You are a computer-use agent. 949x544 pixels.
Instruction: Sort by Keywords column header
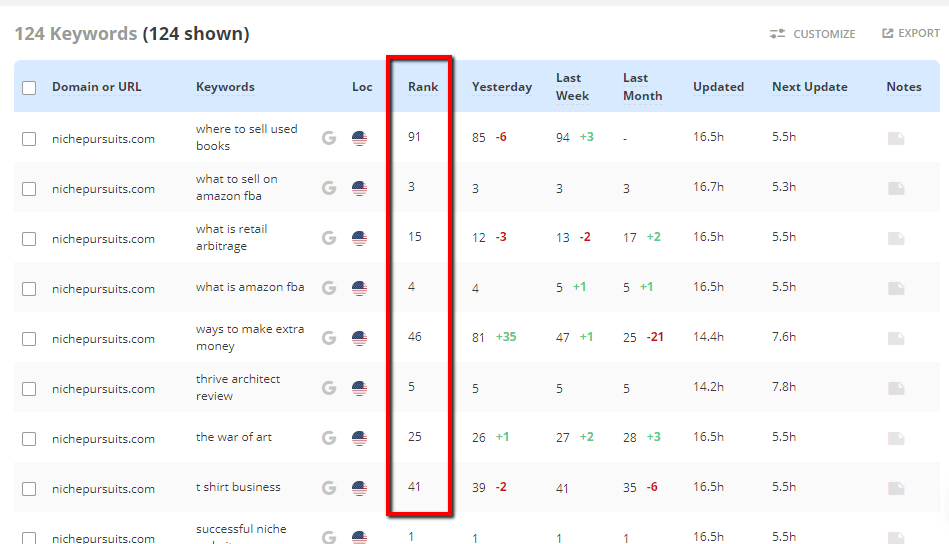(225, 87)
